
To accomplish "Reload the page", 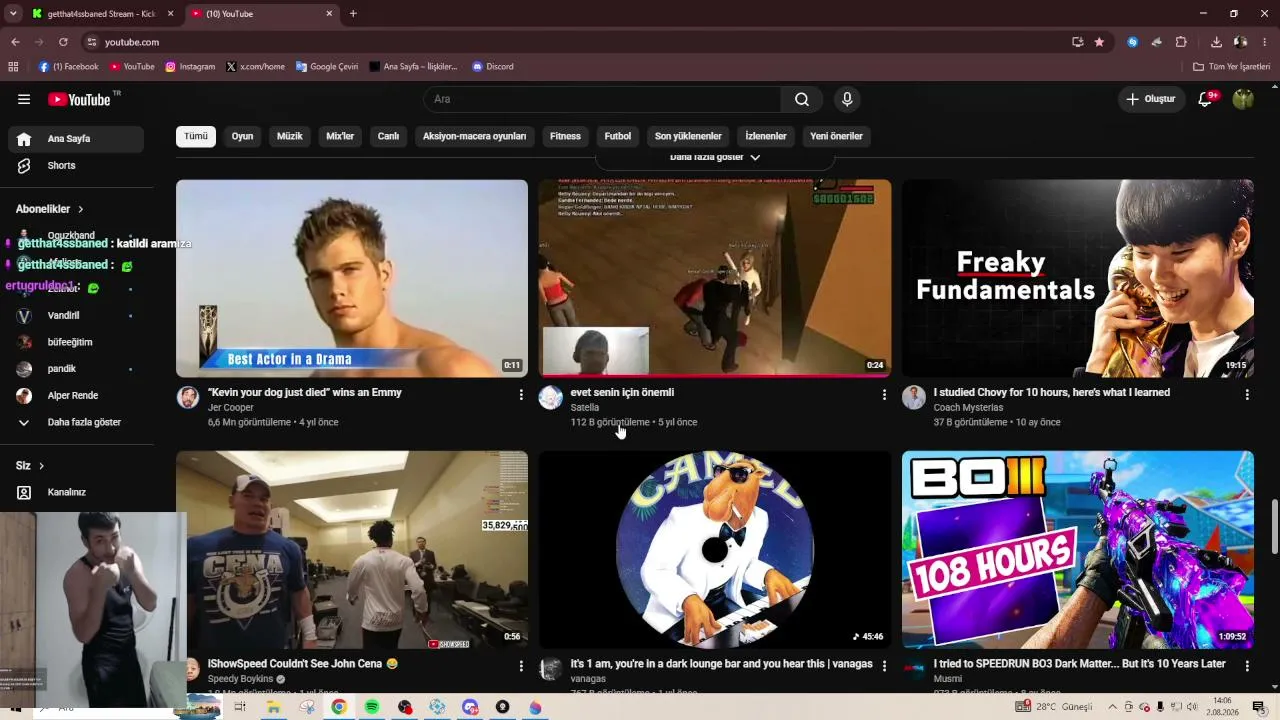I will (63, 42).
